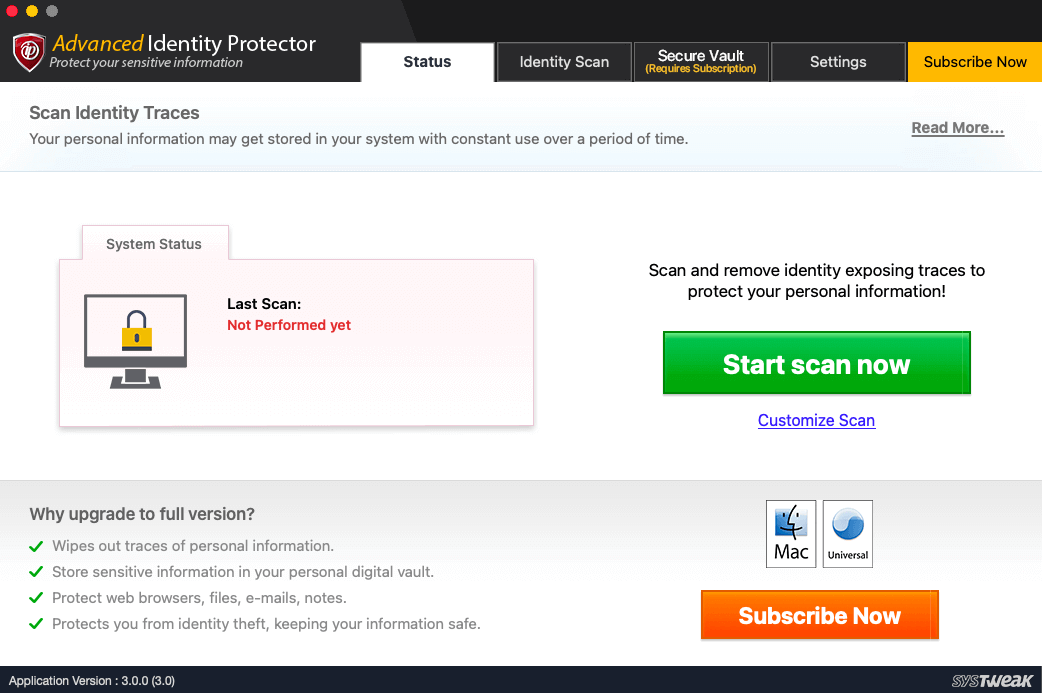This screenshot has width=1042, height=693.
Task: Click the yellow Subscribe Now tab
Action: click(974, 61)
